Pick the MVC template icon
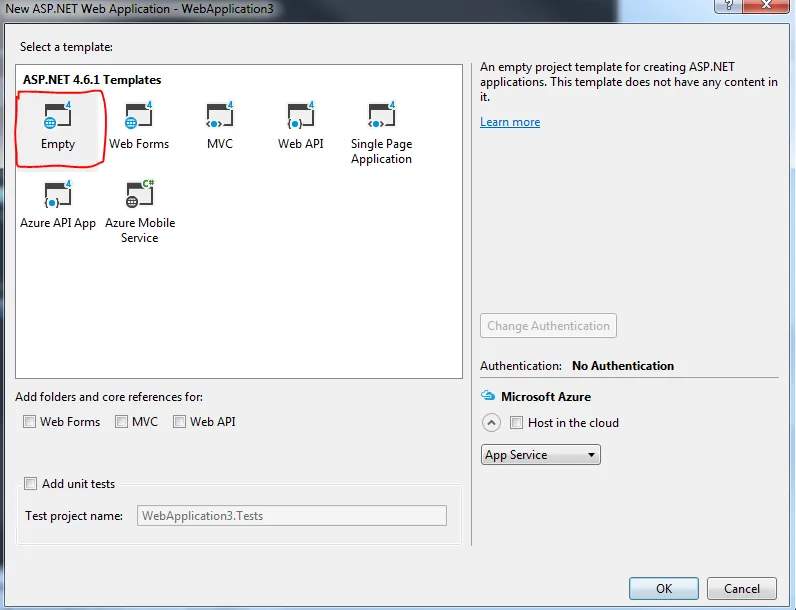Viewport: 796px width, 610px height. (219, 116)
